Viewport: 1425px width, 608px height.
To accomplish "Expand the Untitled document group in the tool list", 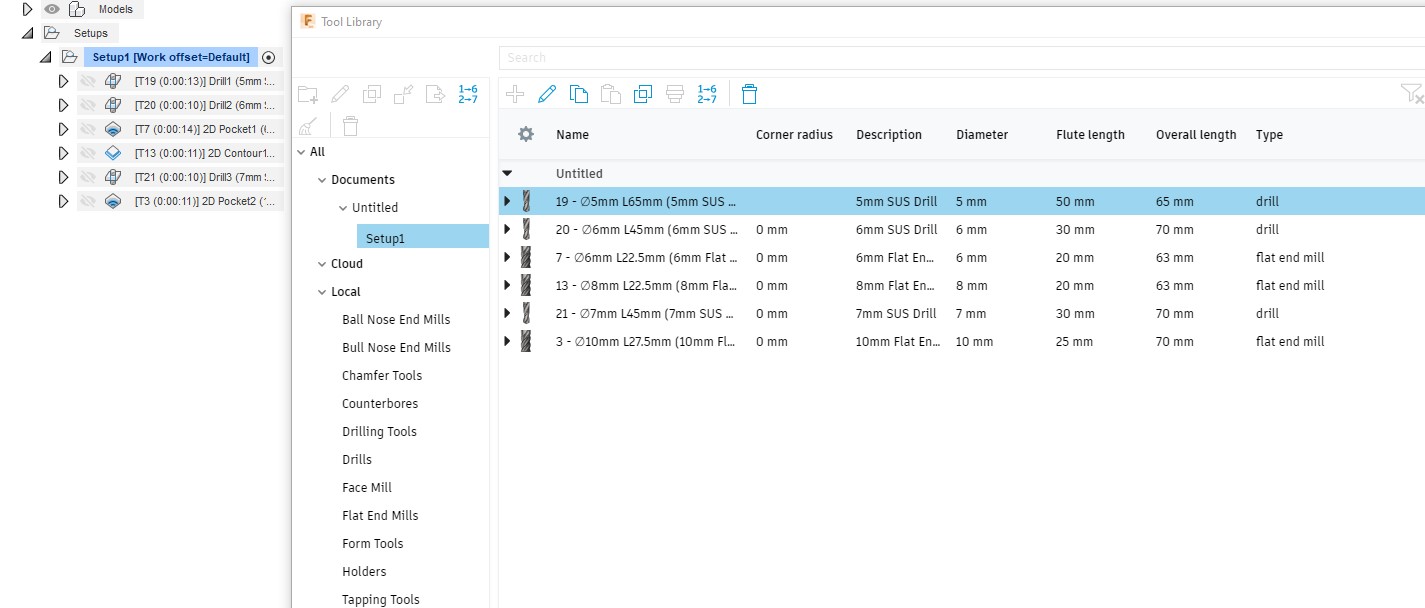I will coord(507,173).
